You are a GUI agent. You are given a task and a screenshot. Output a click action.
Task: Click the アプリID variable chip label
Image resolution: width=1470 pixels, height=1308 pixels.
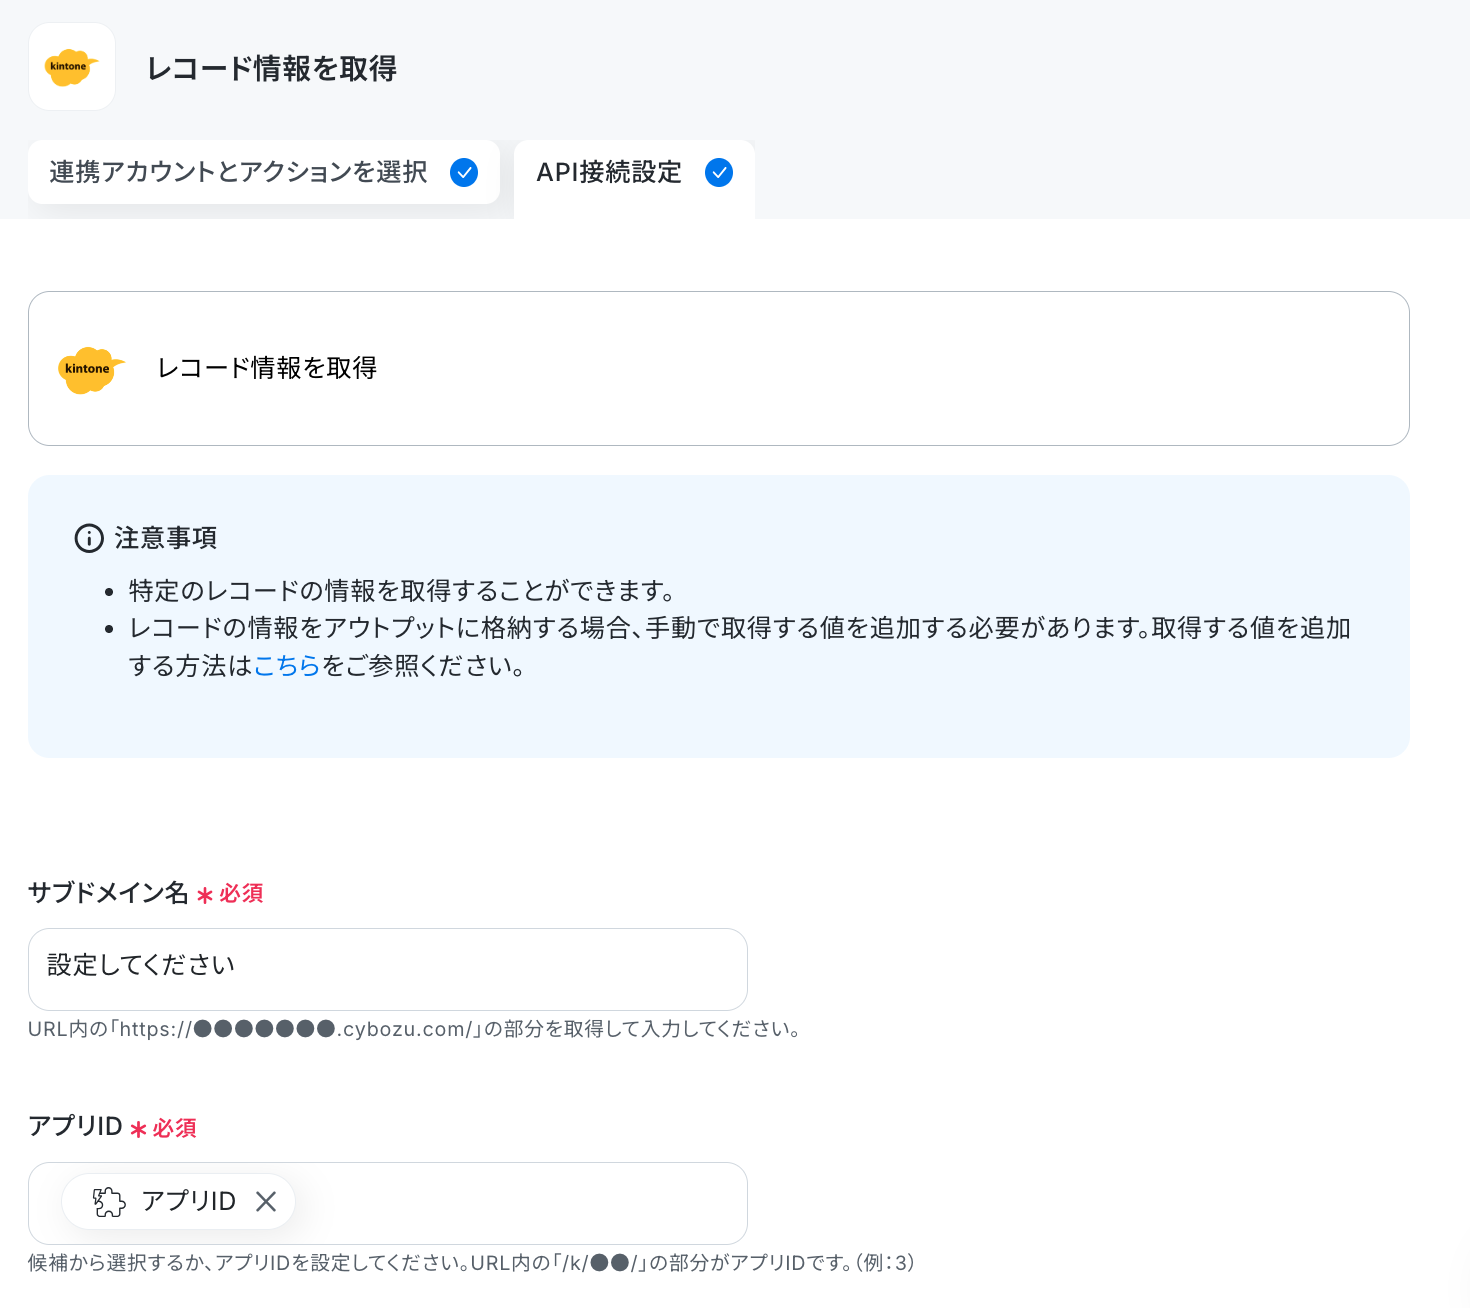click(189, 1201)
